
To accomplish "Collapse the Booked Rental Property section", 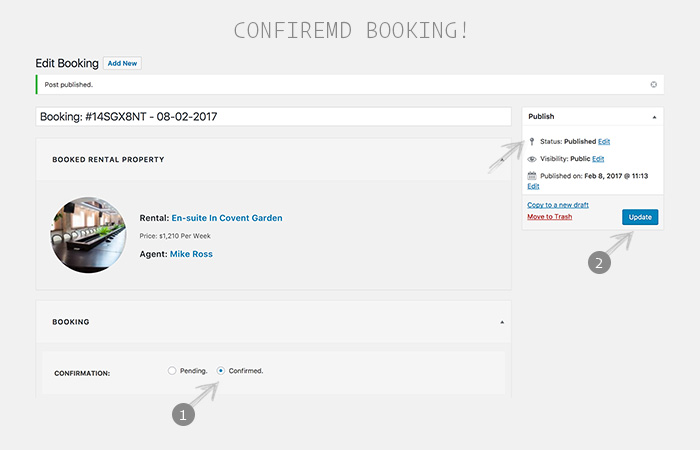I will 502,159.
